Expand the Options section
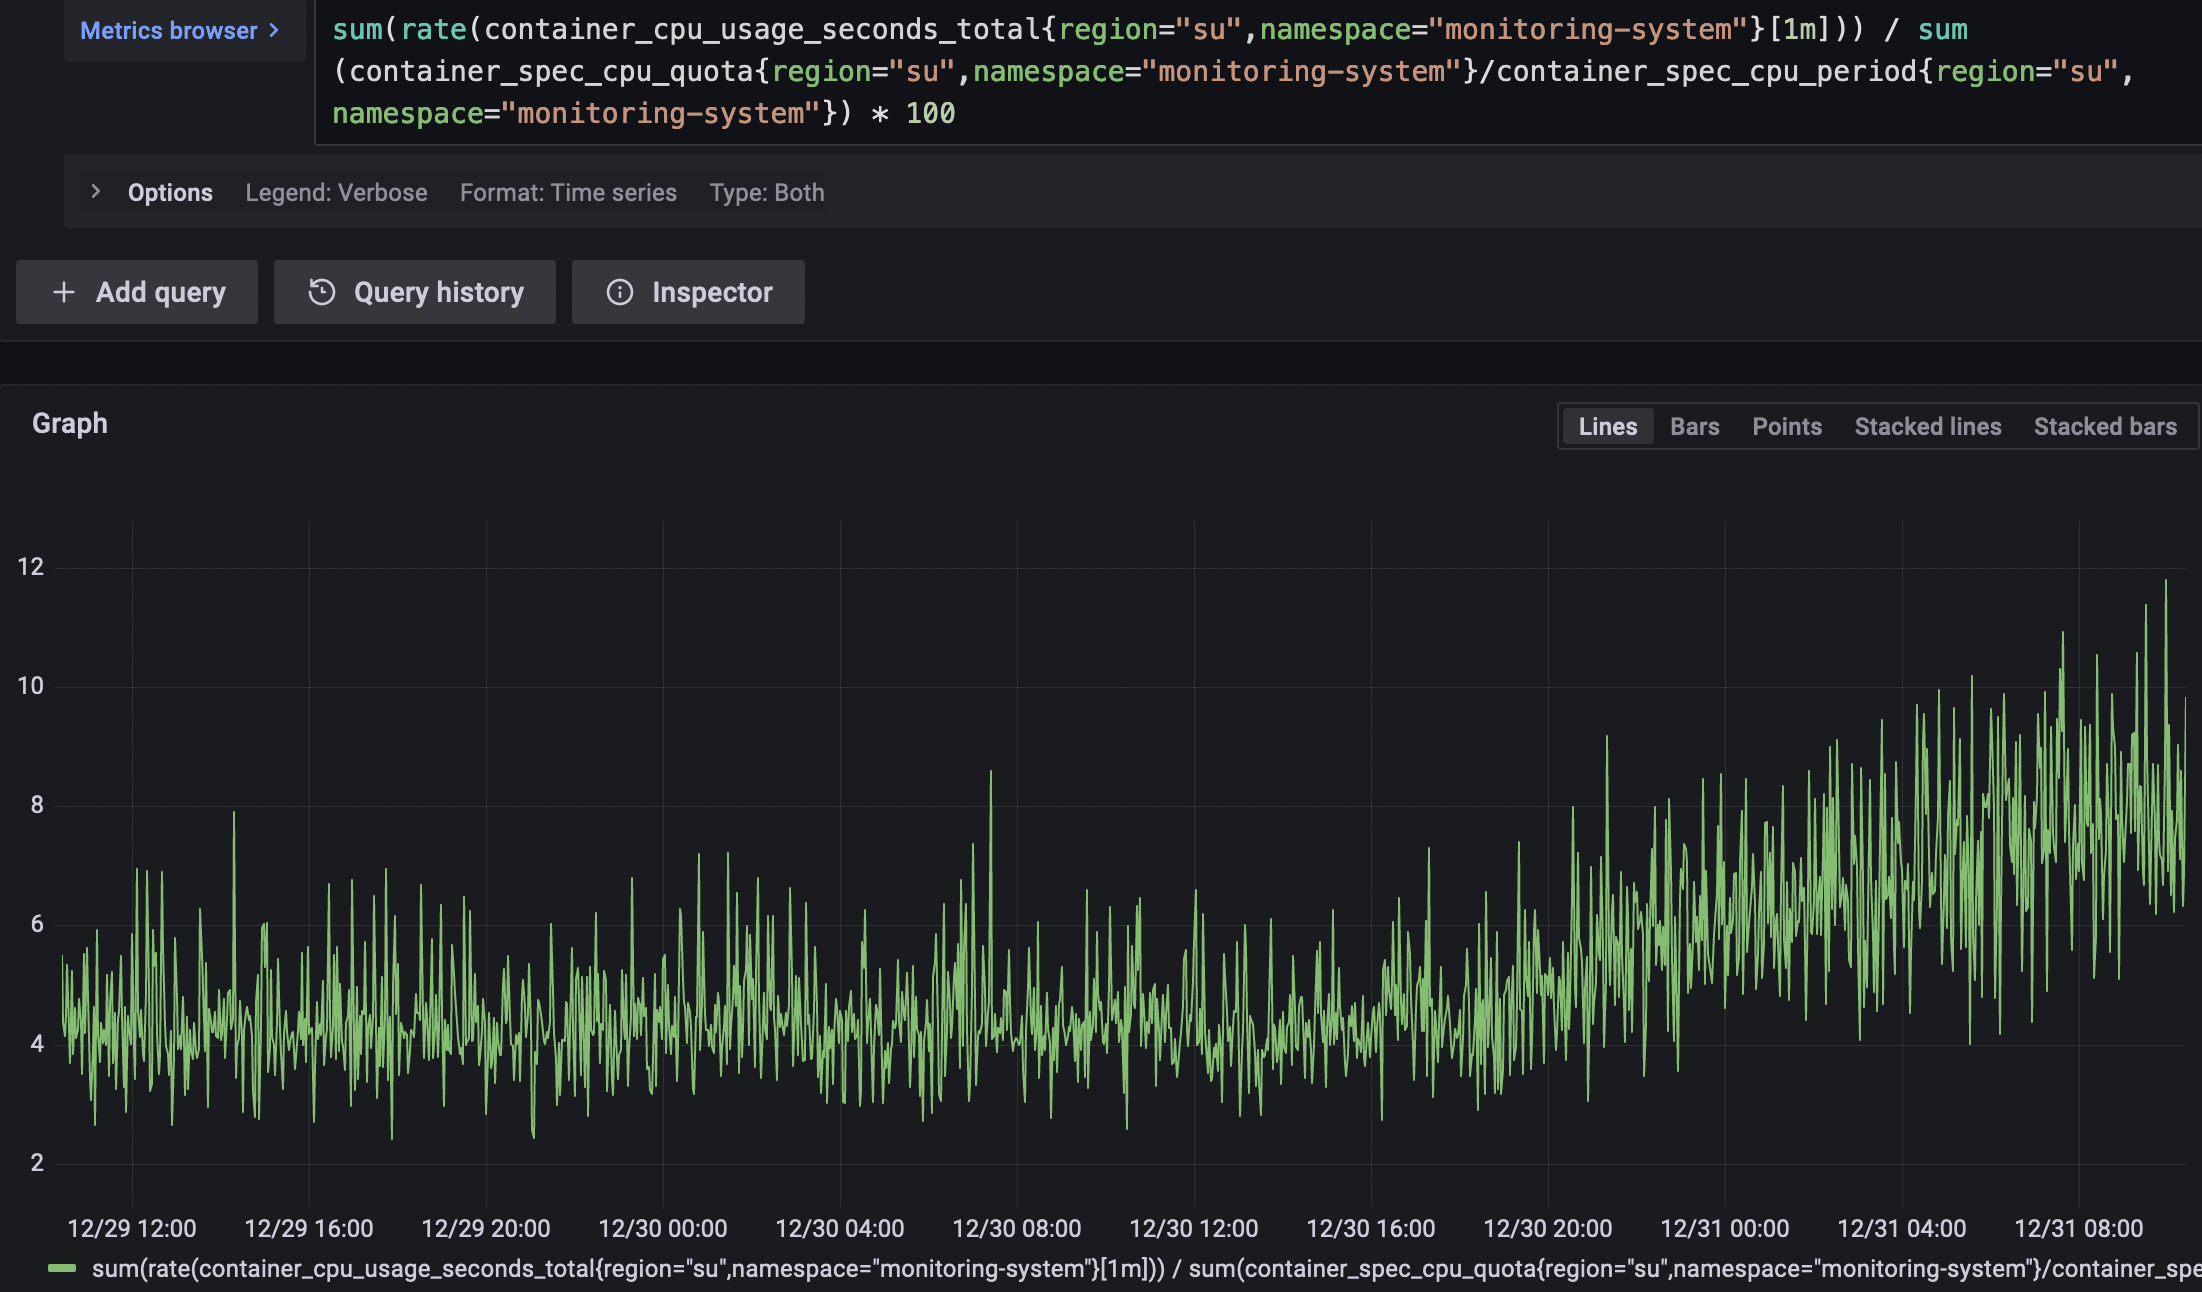Viewport: 2202px width, 1292px height. (169, 192)
